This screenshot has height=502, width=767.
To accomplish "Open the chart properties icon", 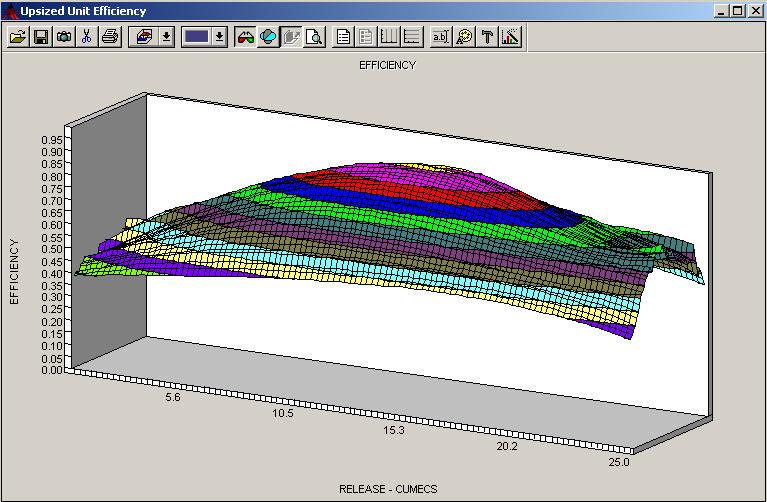I will coord(510,37).
